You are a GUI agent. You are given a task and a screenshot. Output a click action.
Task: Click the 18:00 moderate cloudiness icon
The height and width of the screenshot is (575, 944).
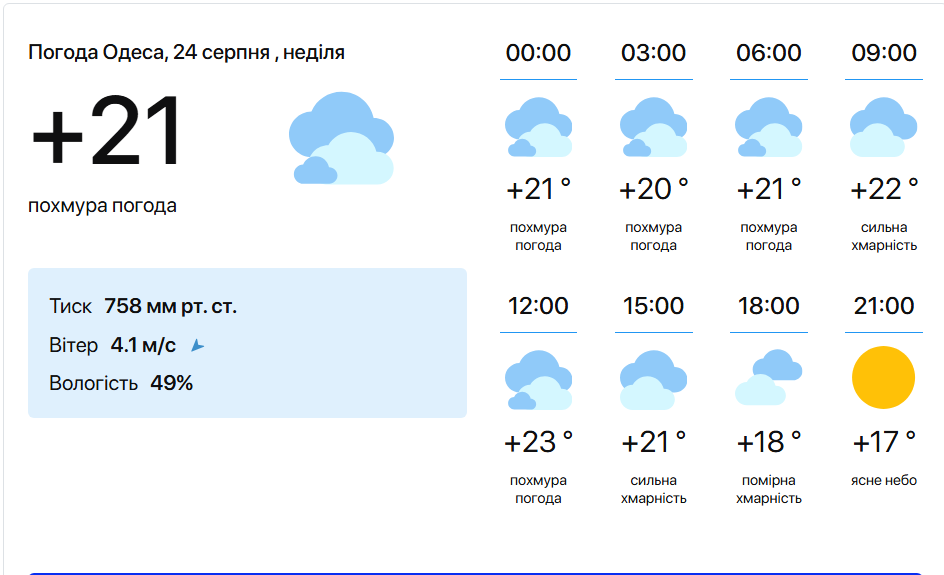[768, 378]
